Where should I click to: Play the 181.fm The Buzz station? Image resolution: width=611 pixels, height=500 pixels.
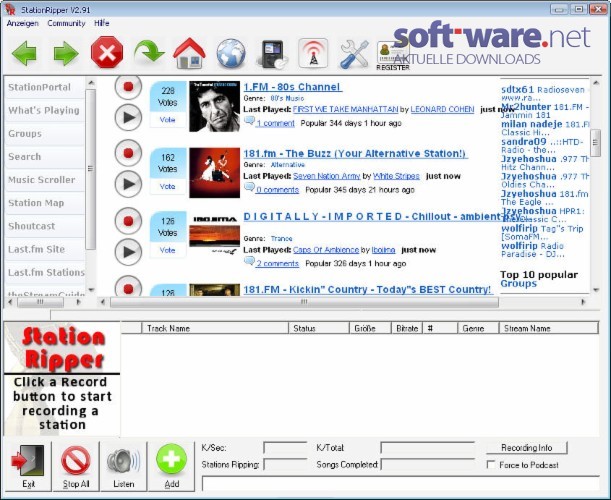[x=128, y=184]
